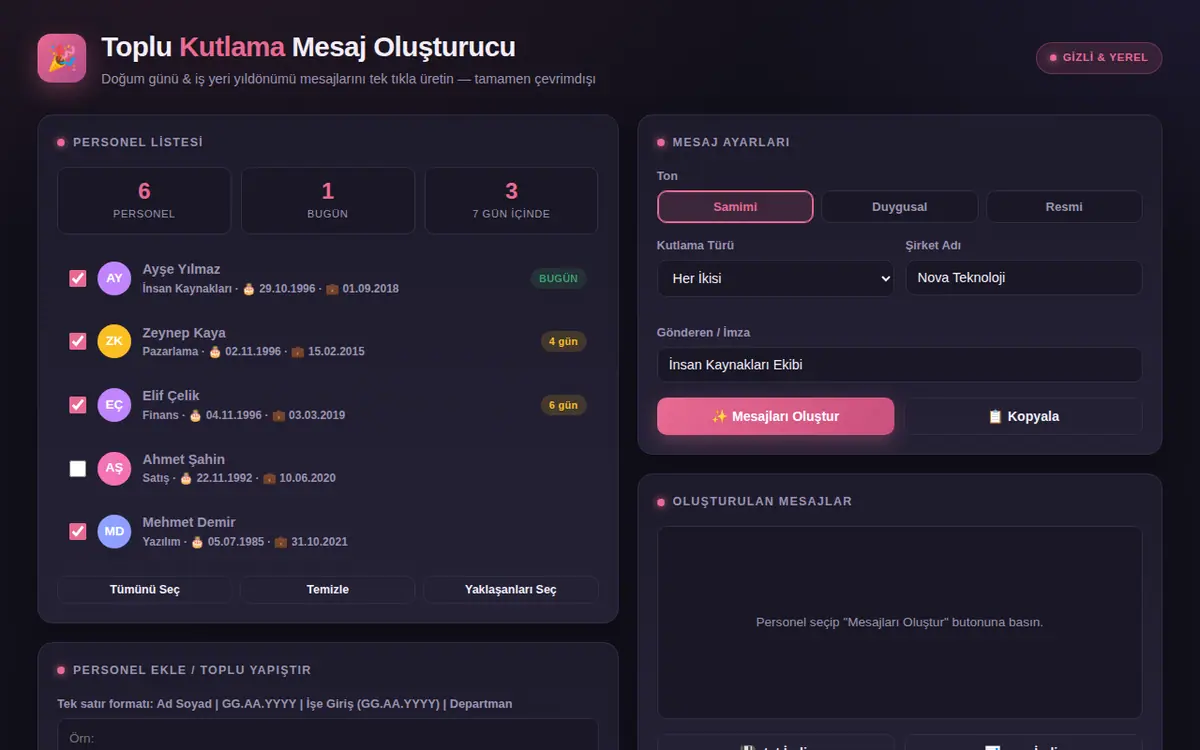Click Ayşe Yılmaz's AY avatar
This screenshot has height=750, width=1200.
114,278
